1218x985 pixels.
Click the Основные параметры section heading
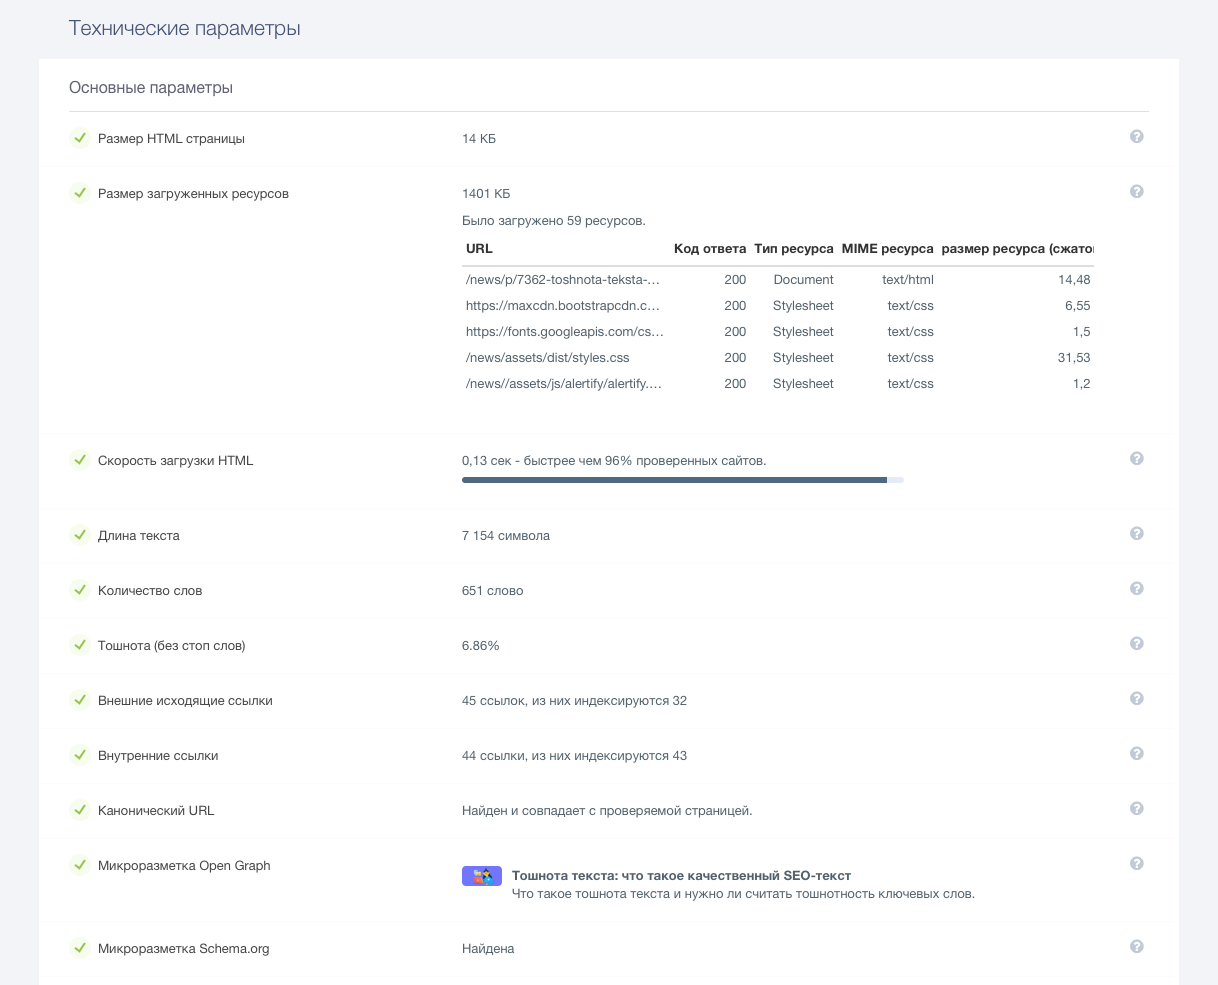tap(151, 88)
